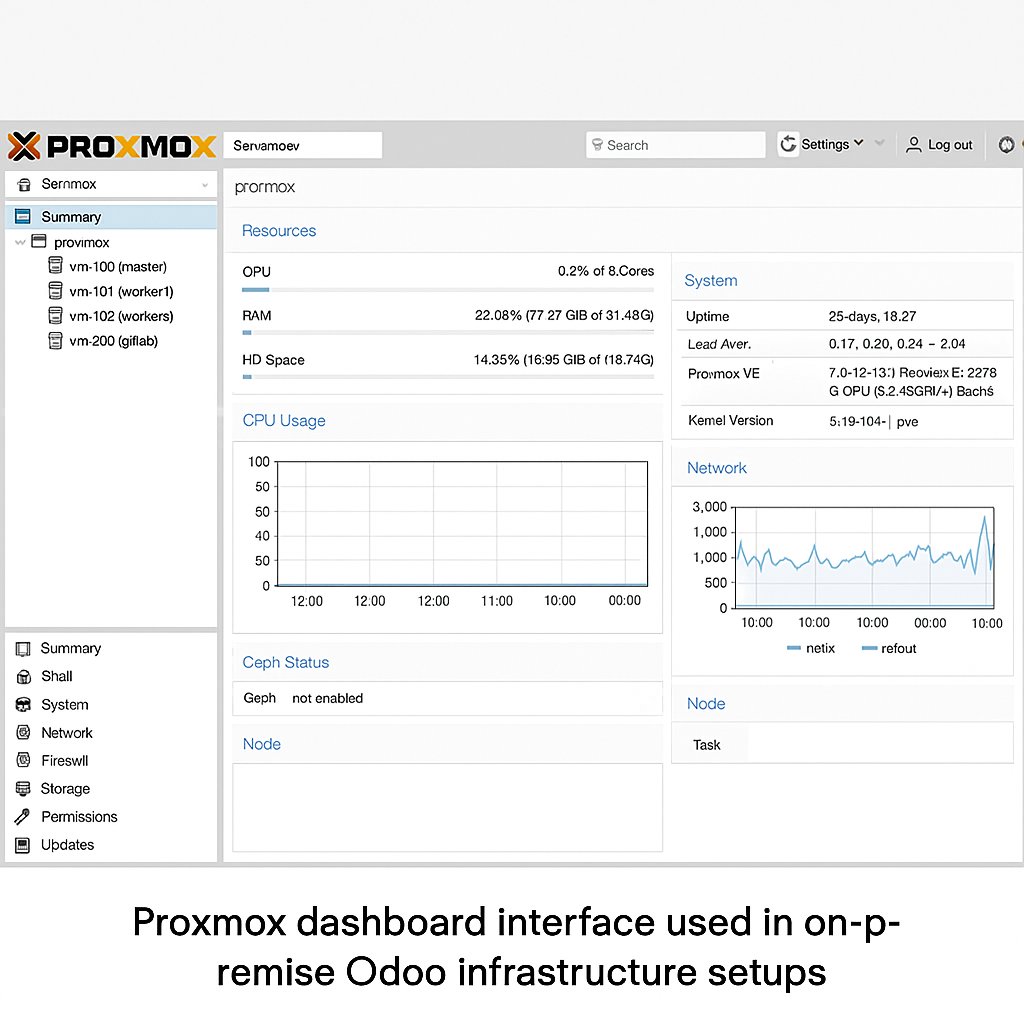Click the Network menu icon

(x=24, y=733)
